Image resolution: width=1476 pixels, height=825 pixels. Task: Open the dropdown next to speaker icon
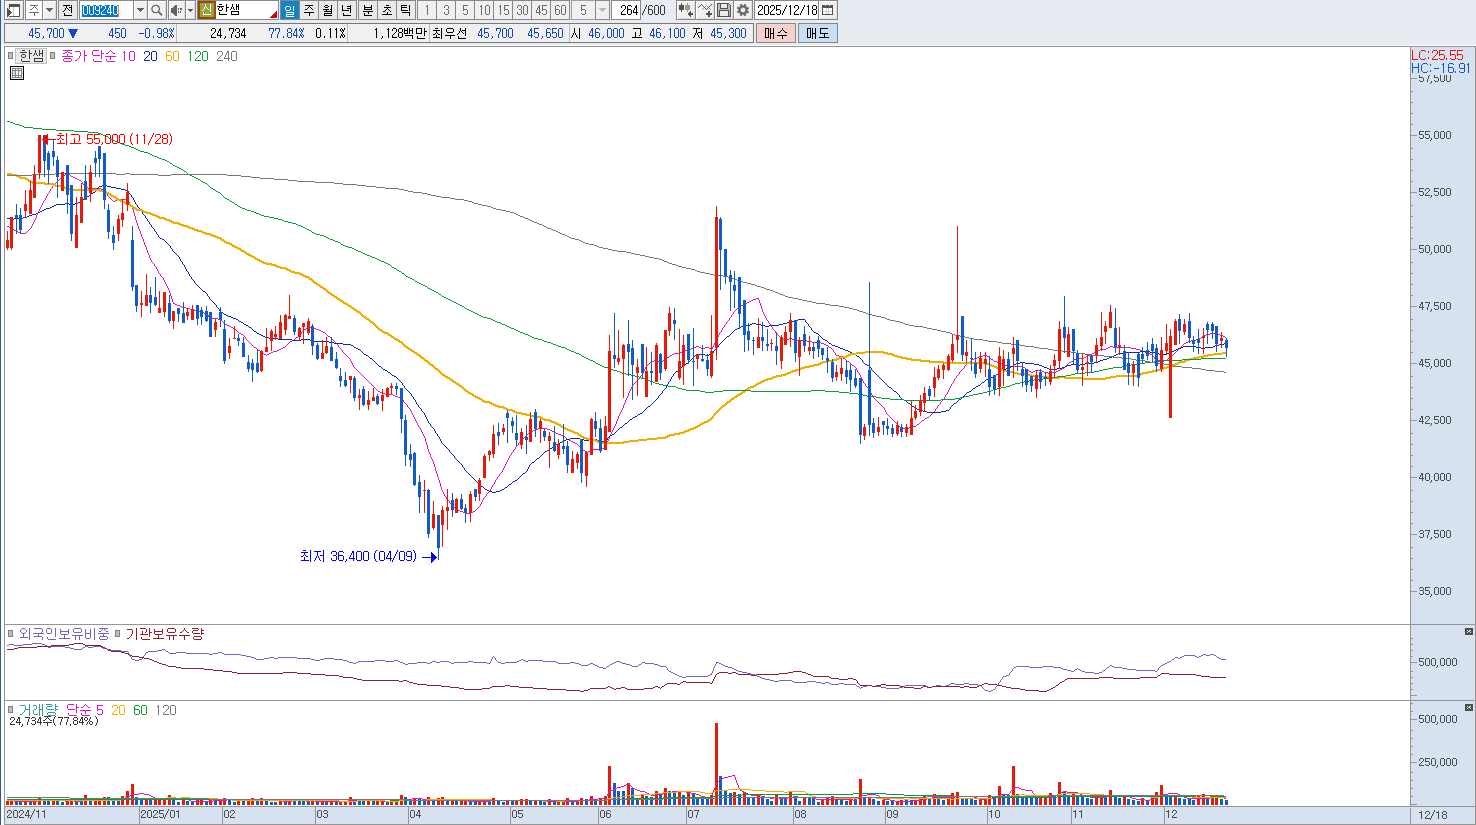click(190, 10)
